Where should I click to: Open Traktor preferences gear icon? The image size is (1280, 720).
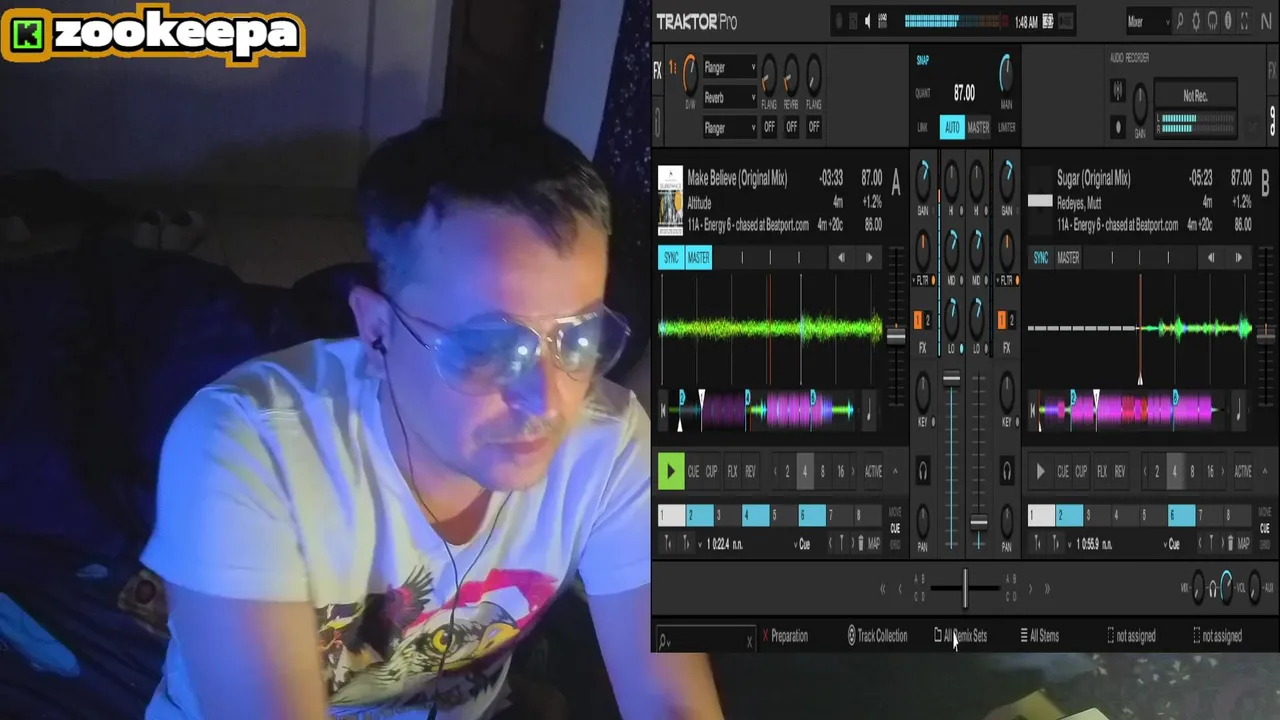(1196, 22)
